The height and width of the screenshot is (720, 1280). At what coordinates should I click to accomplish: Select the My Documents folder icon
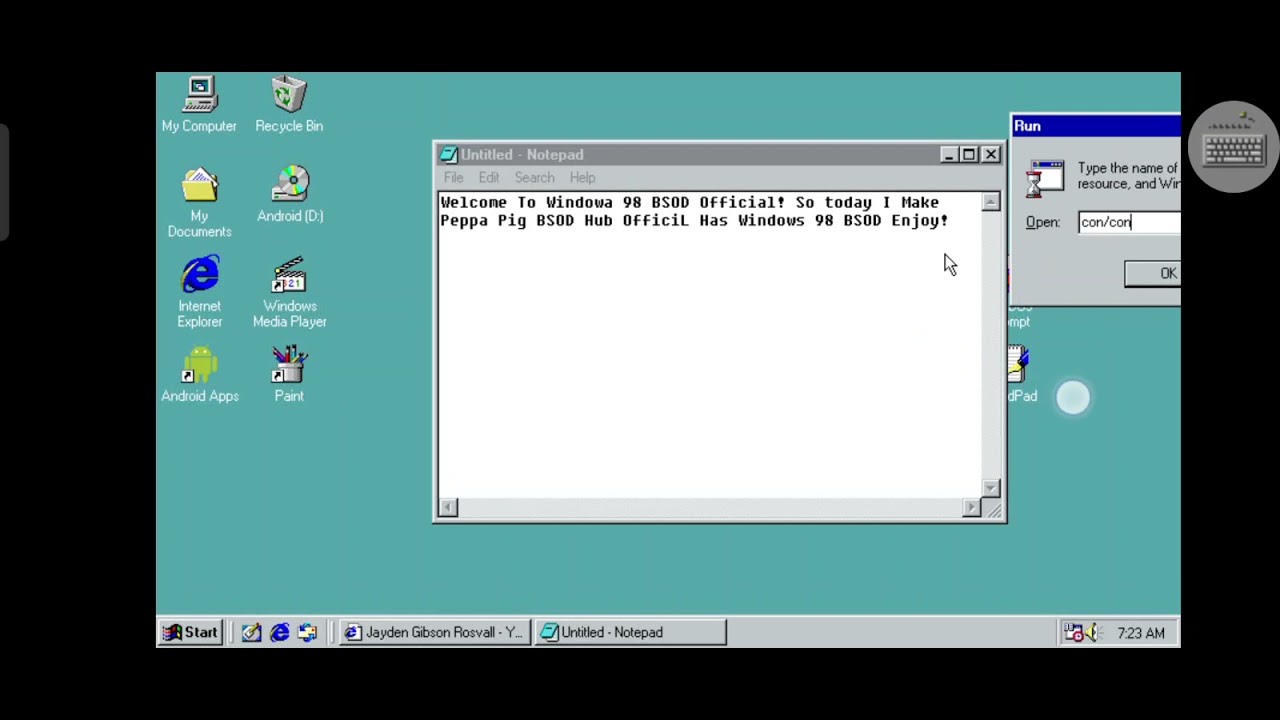(x=199, y=202)
